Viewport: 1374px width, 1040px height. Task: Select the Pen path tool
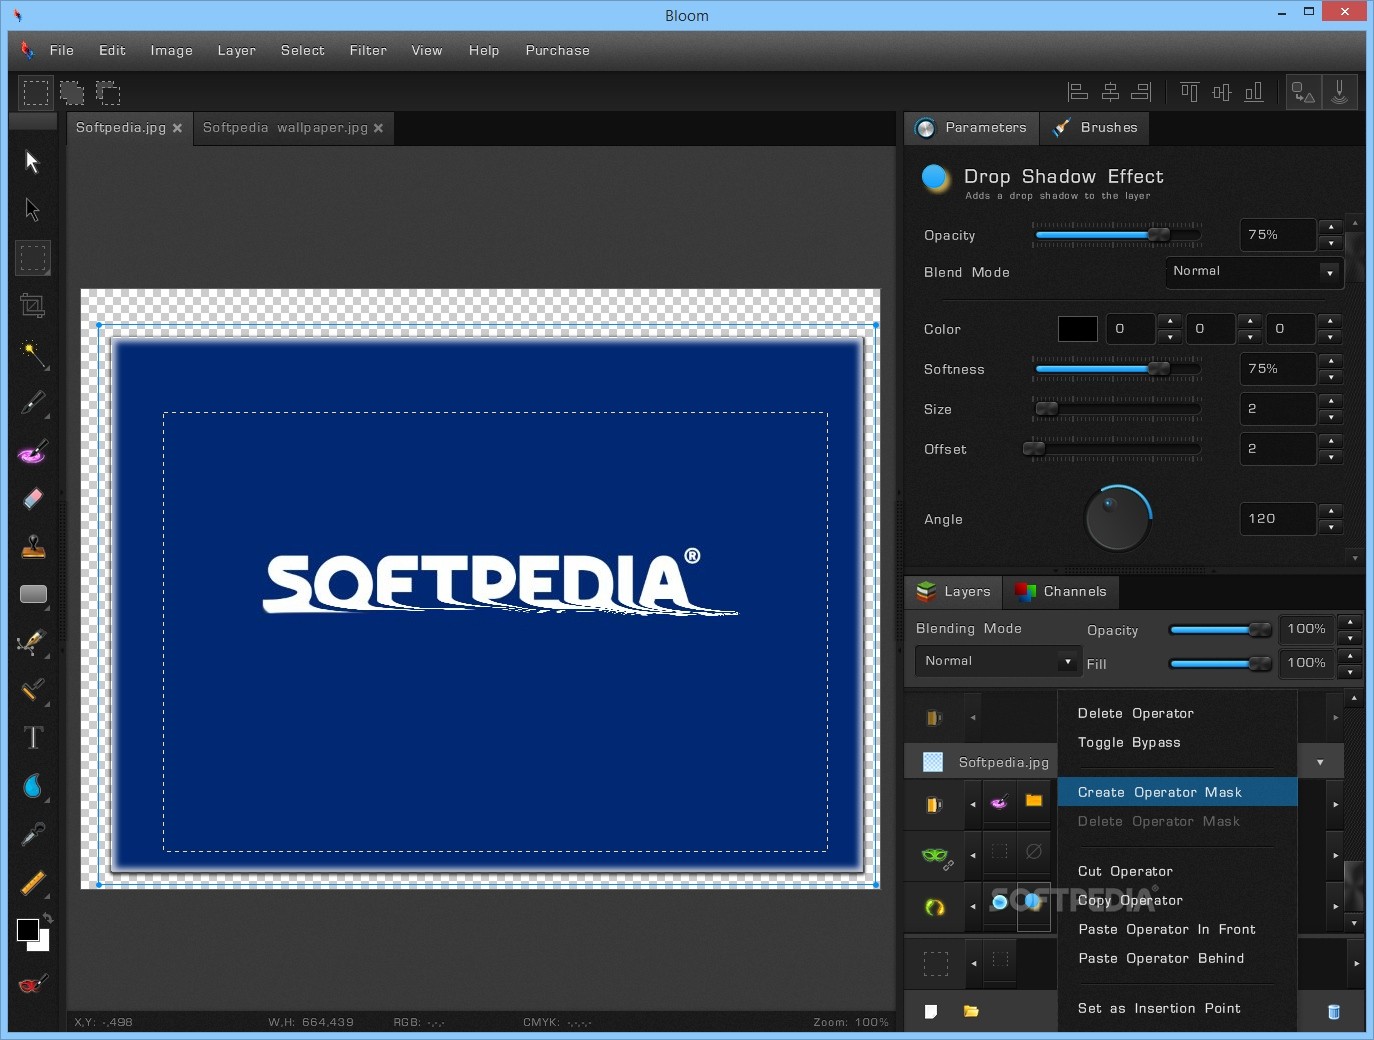(x=33, y=641)
